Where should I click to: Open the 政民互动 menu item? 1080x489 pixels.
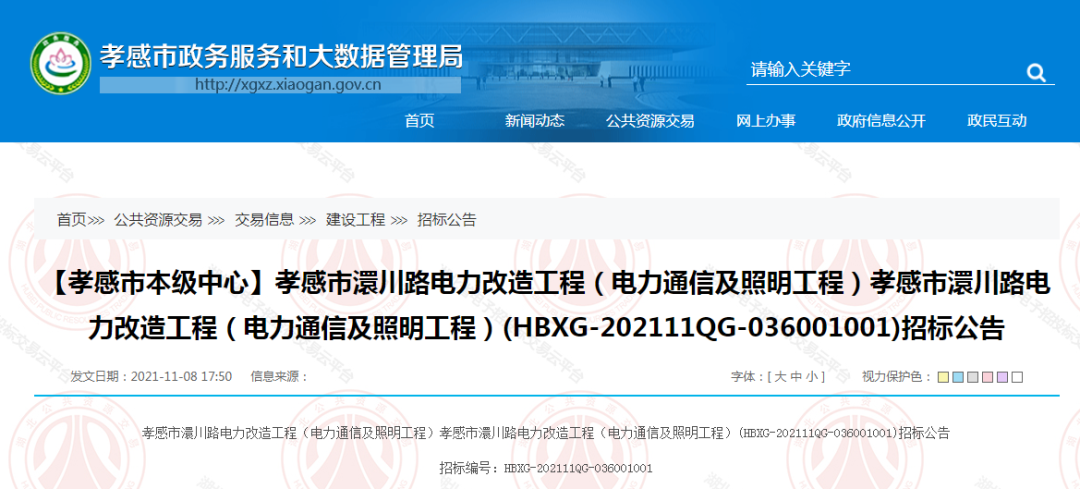[x=997, y=121]
